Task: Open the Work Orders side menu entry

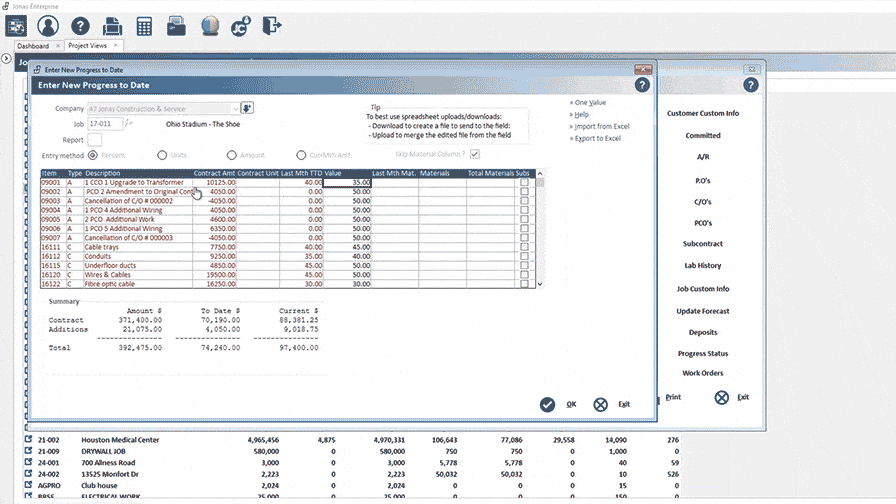Action: pos(703,373)
